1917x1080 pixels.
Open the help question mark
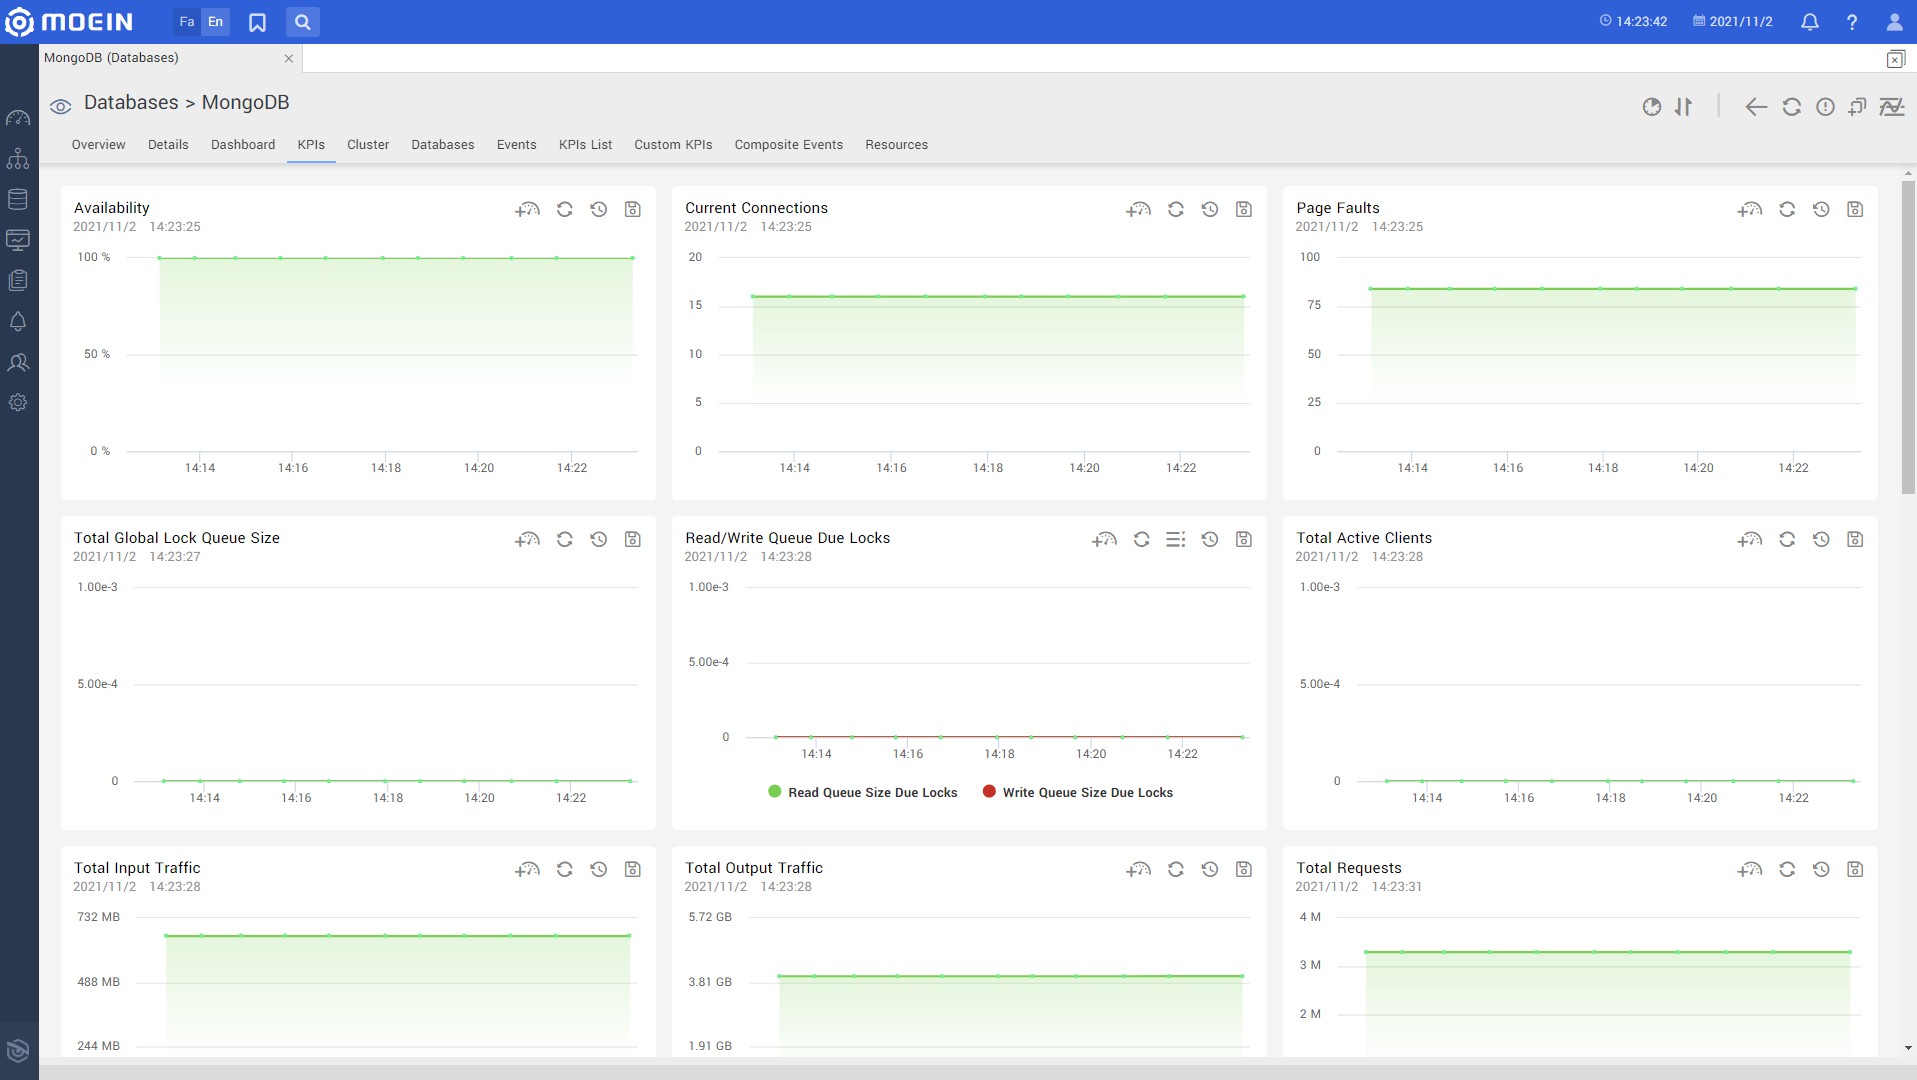click(1852, 22)
